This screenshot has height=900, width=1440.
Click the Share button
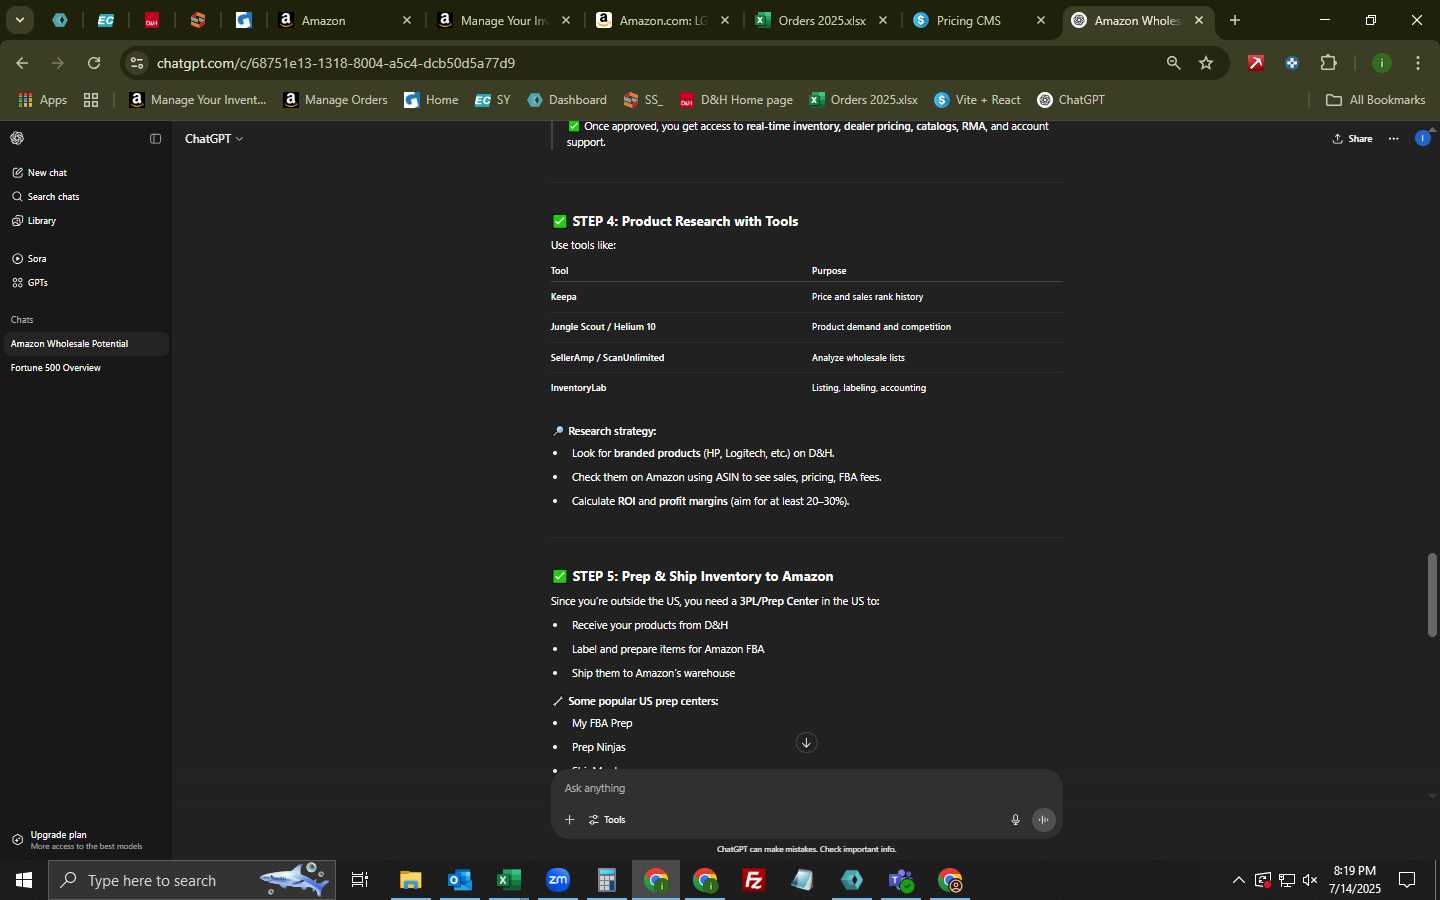pos(1352,139)
